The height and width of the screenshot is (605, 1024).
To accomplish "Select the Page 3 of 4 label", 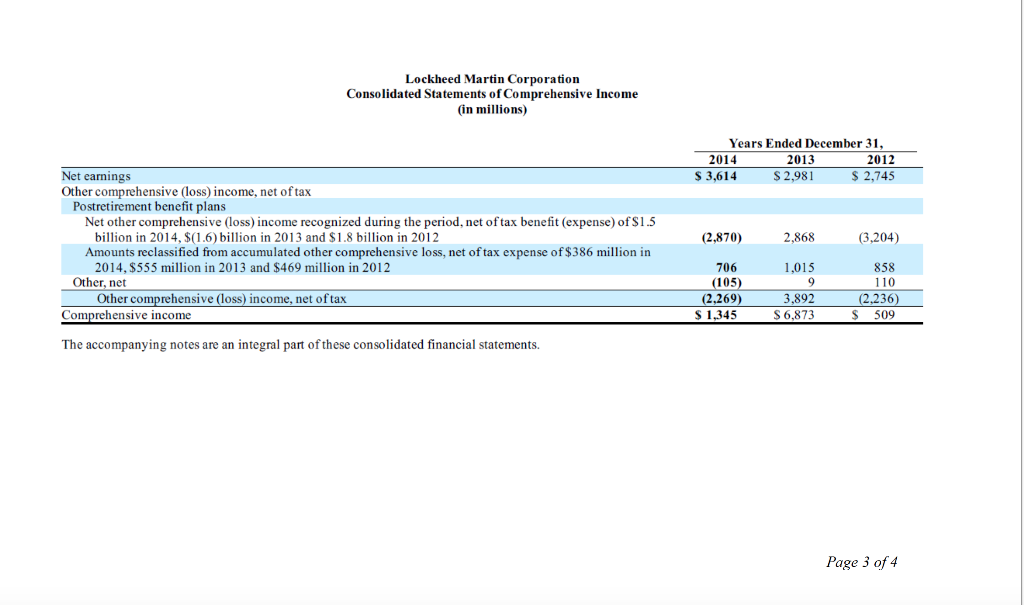I will [862, 562].
